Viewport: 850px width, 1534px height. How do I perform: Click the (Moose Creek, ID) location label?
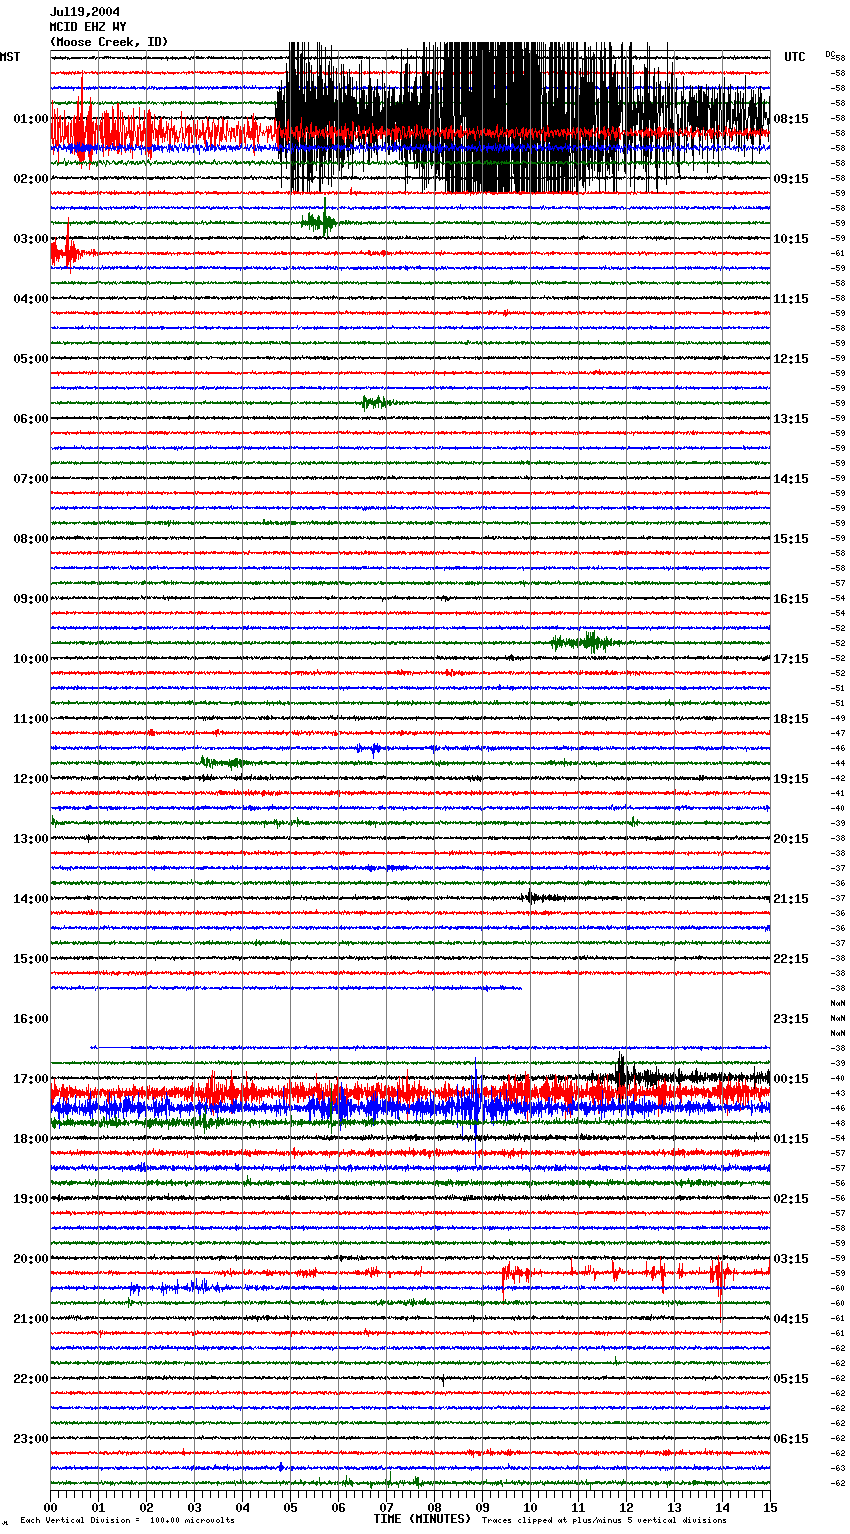pos(108,42)
